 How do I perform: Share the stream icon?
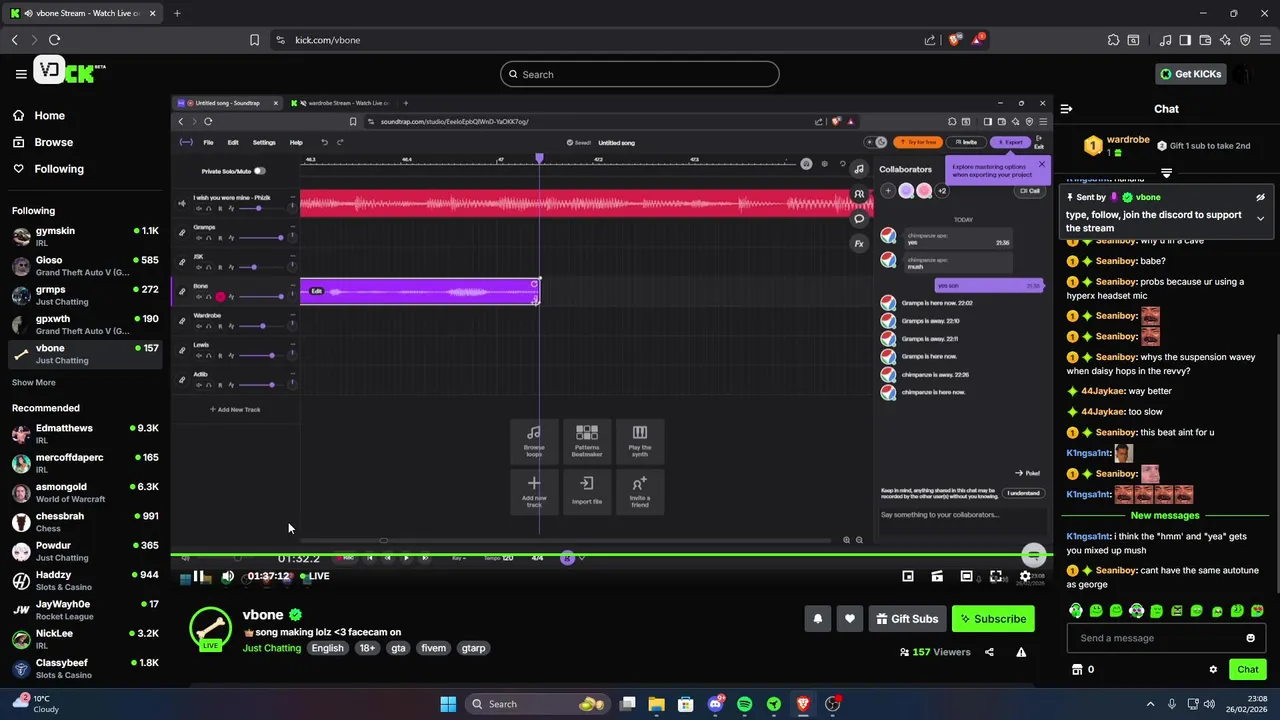tap(989, 652)
